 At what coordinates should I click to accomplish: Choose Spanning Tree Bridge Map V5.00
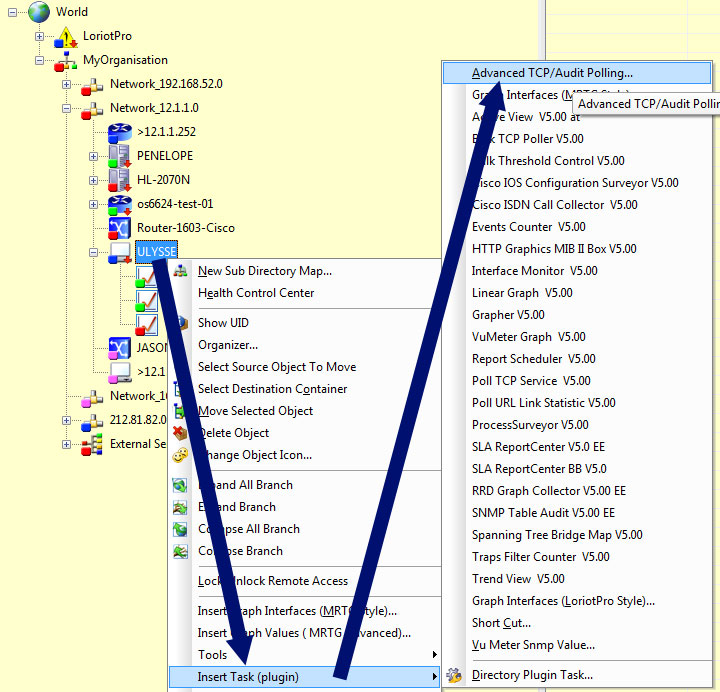[x=557, y=535]
